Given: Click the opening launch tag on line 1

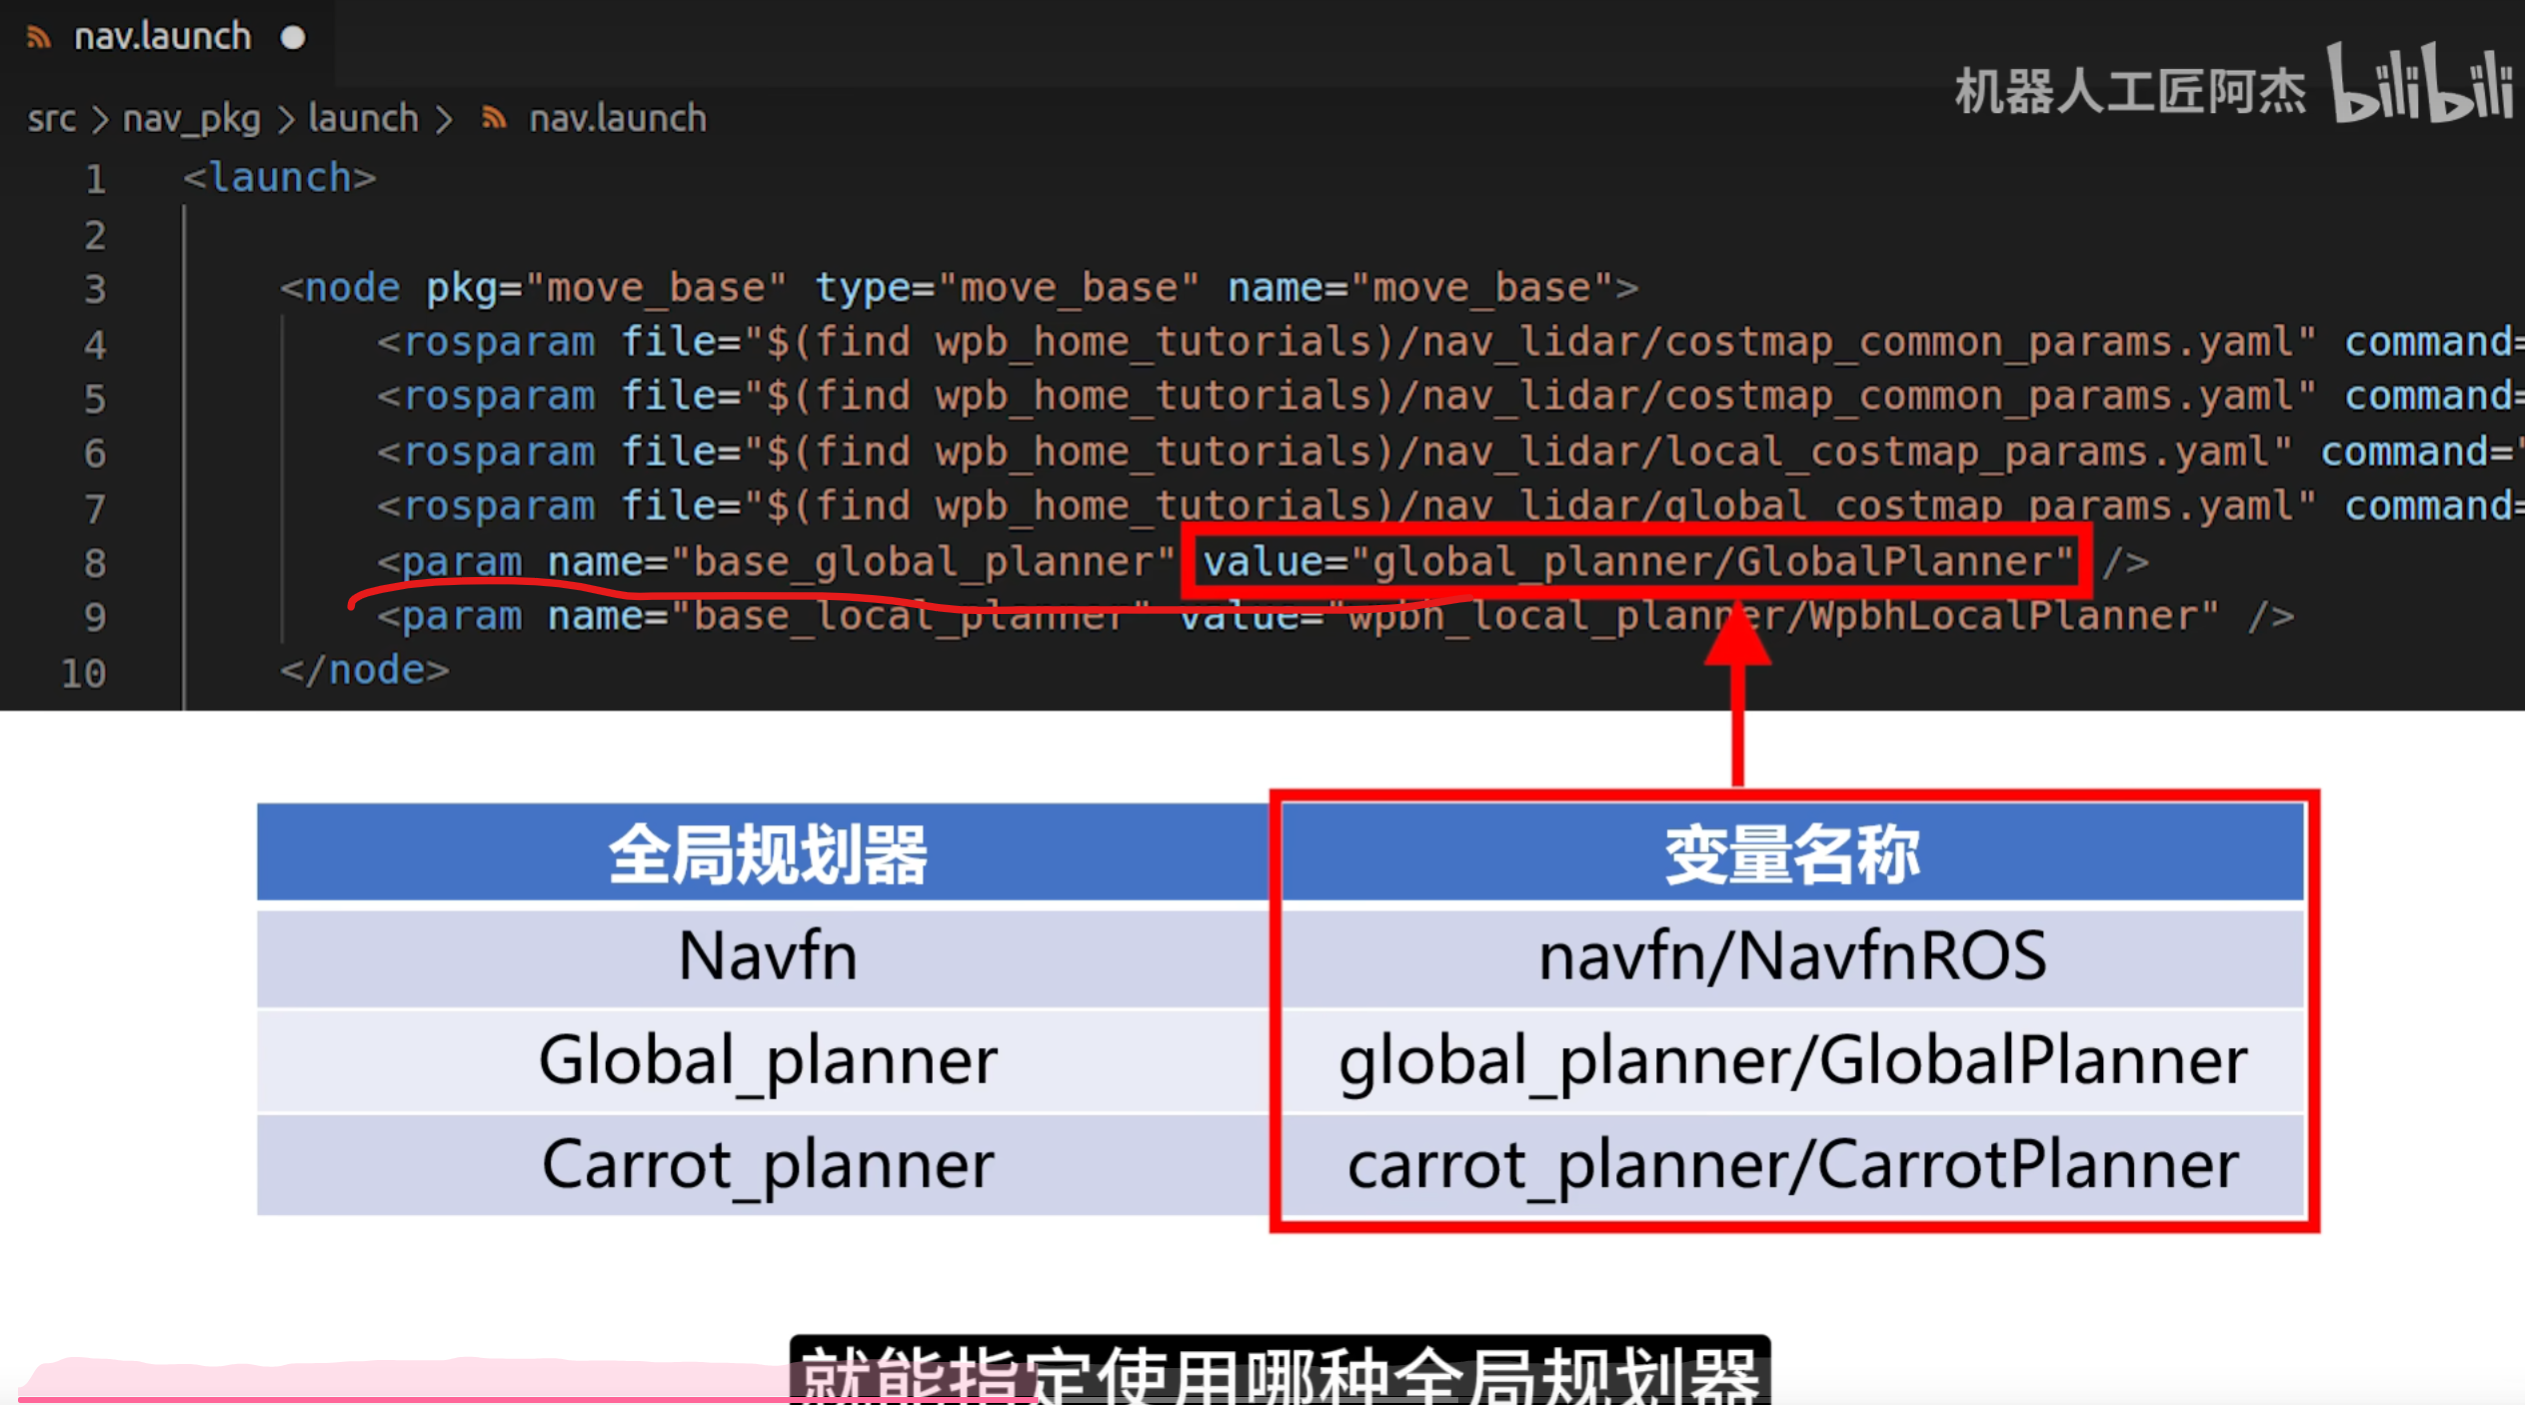Looking at the screenshot, I should (x=279, y=178).
